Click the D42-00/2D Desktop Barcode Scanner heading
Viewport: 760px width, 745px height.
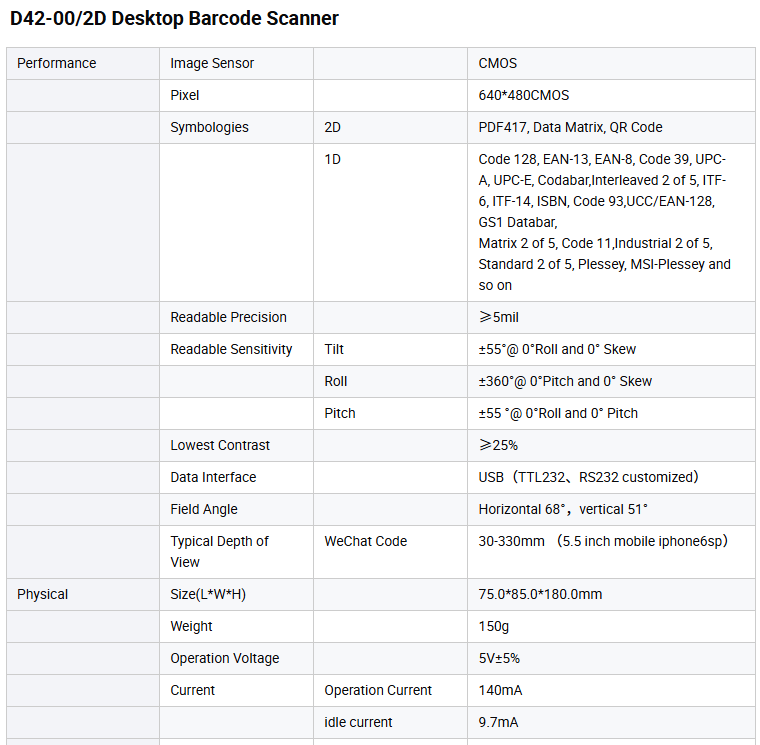(174, 19)
